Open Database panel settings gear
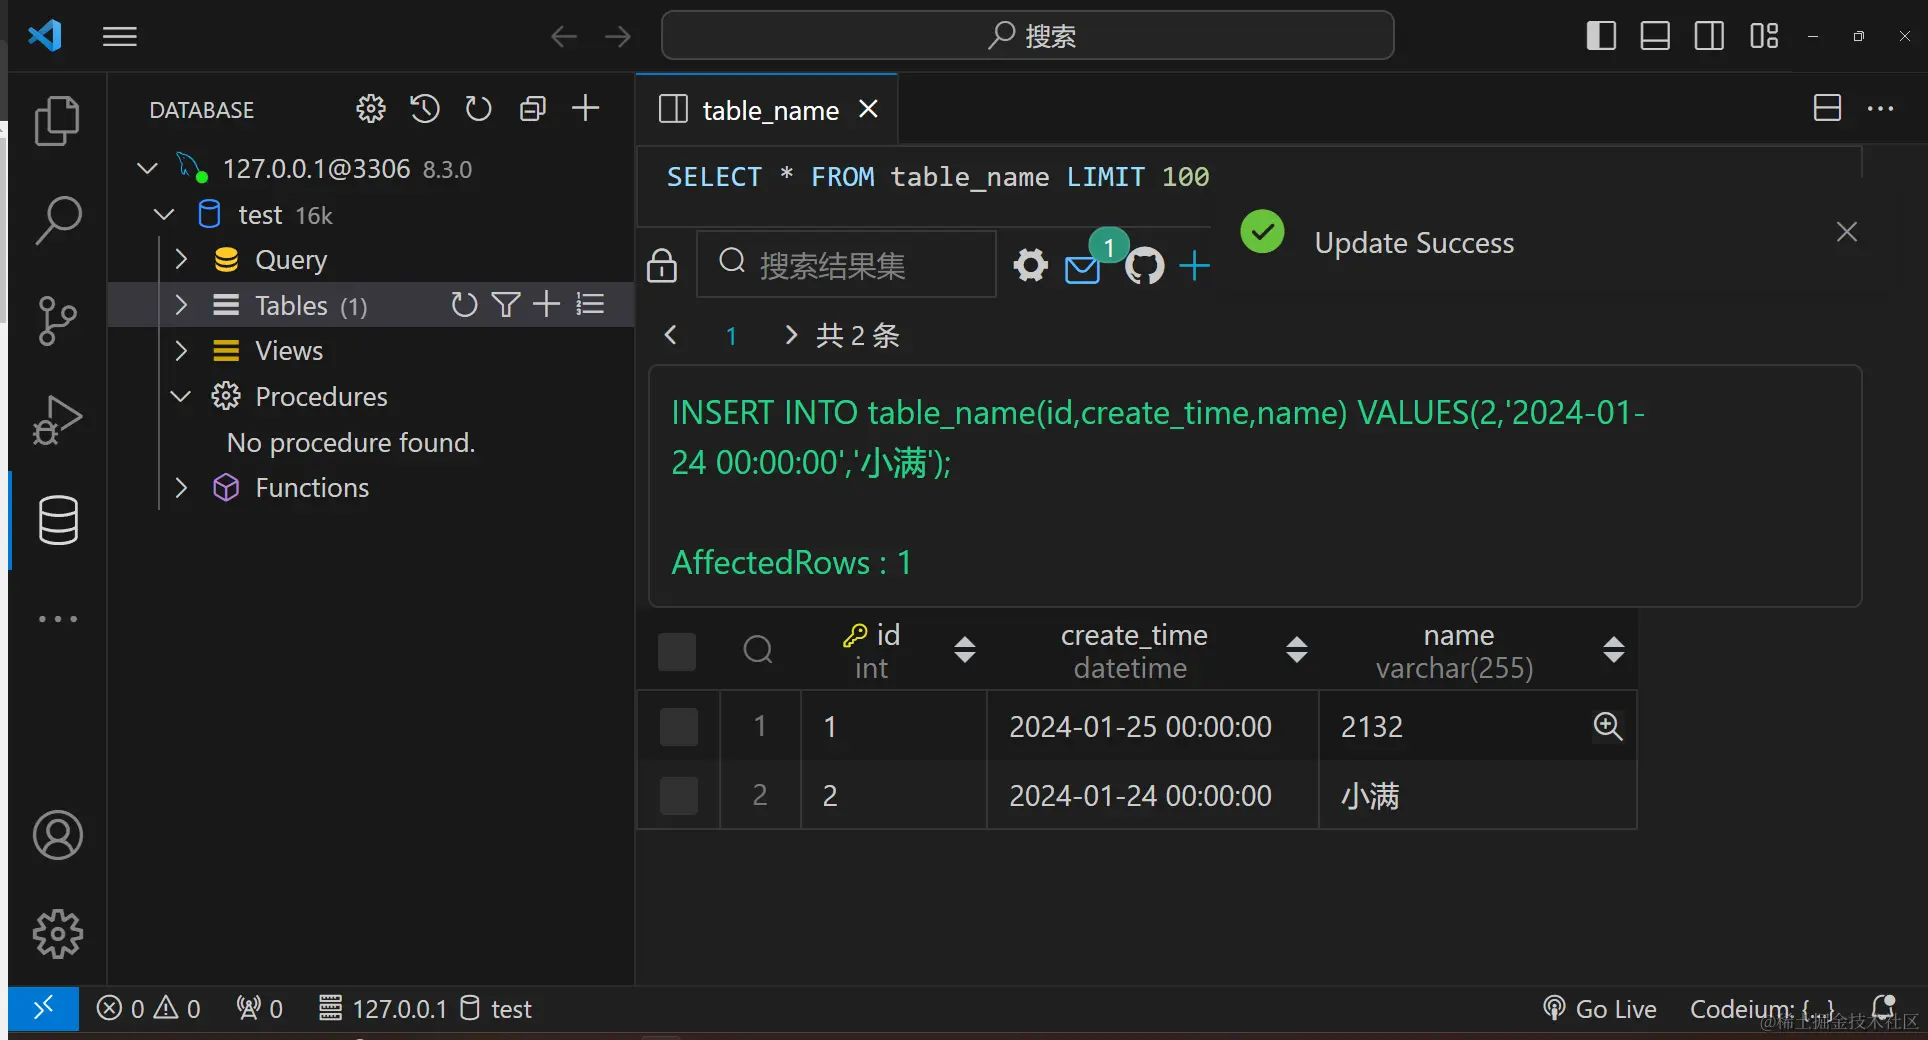1928x1040 pixels. pos(371,108)
